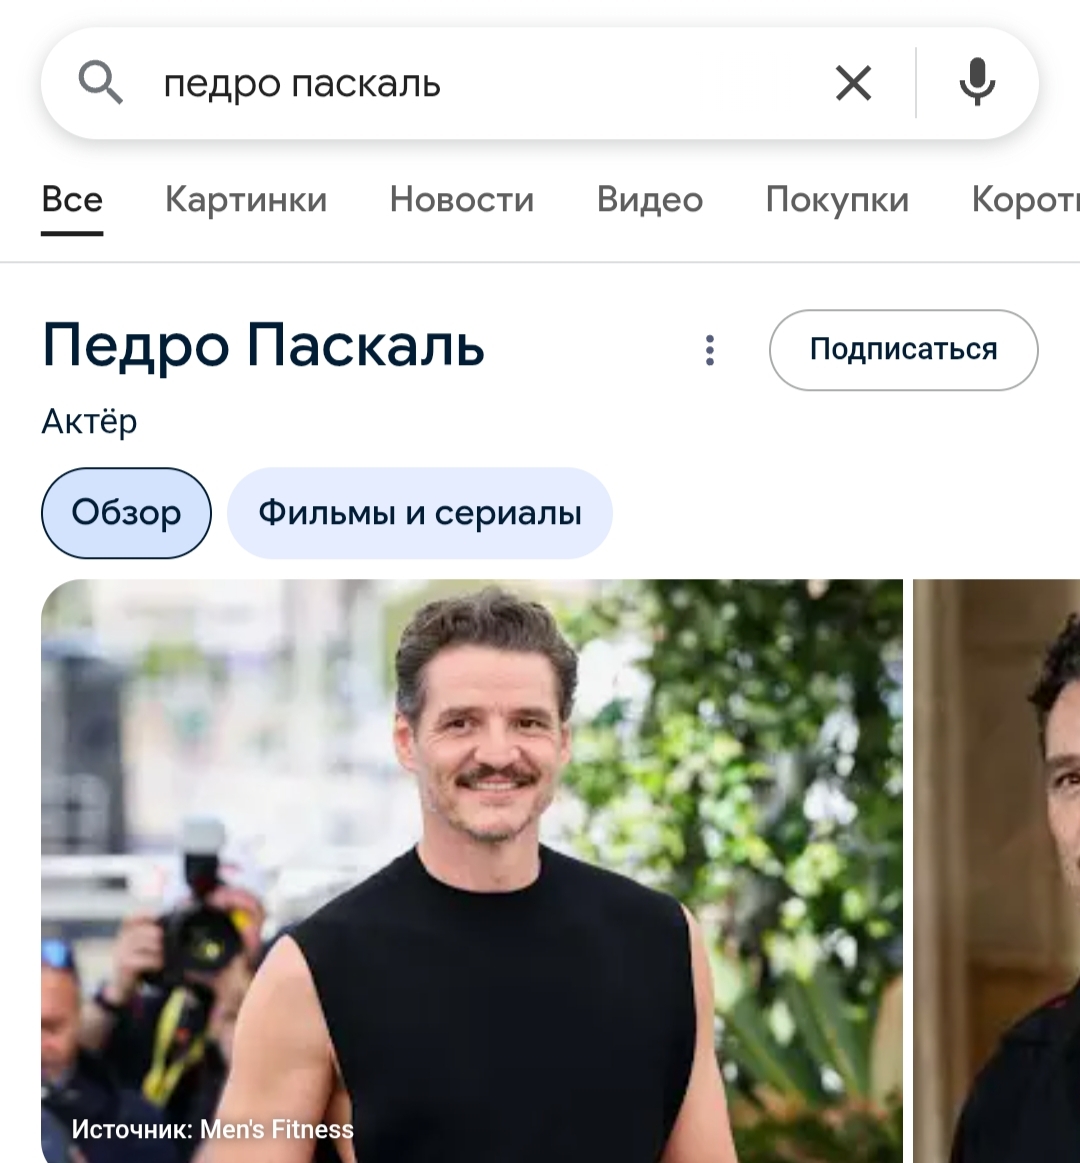Switch to the Картинки tab
The image size is (1080, 1163).
[246, 200]
